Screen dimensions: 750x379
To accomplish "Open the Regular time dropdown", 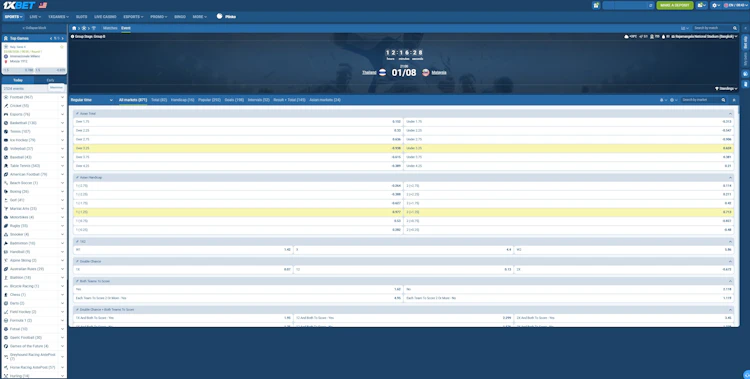I will point(92,100).
